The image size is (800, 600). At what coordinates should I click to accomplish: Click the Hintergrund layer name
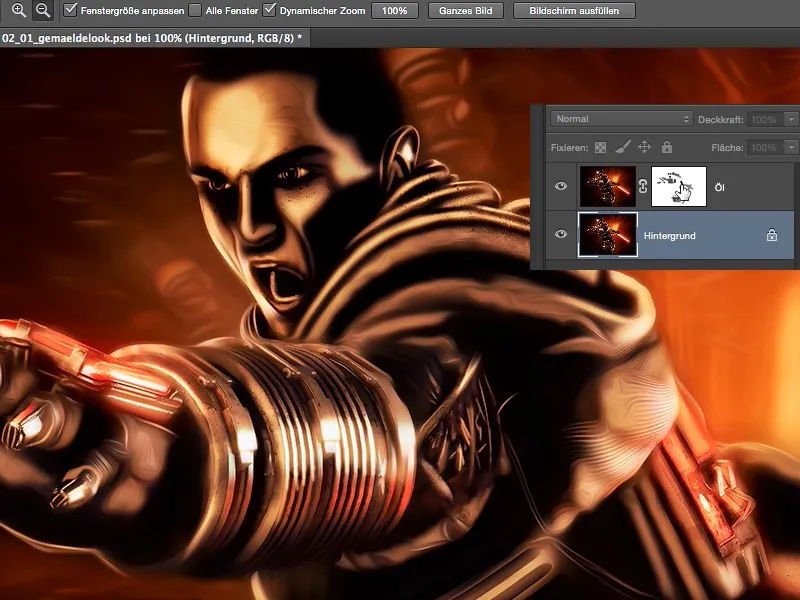pyautogui.click(x=669, y=236)
